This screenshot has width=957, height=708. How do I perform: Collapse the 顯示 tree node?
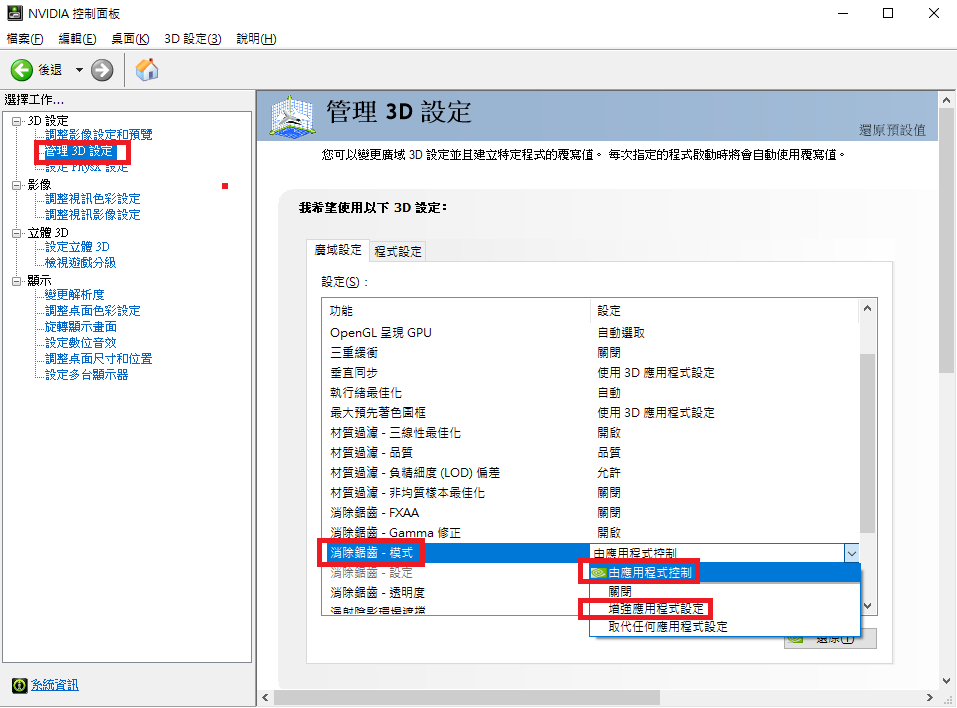16,281
